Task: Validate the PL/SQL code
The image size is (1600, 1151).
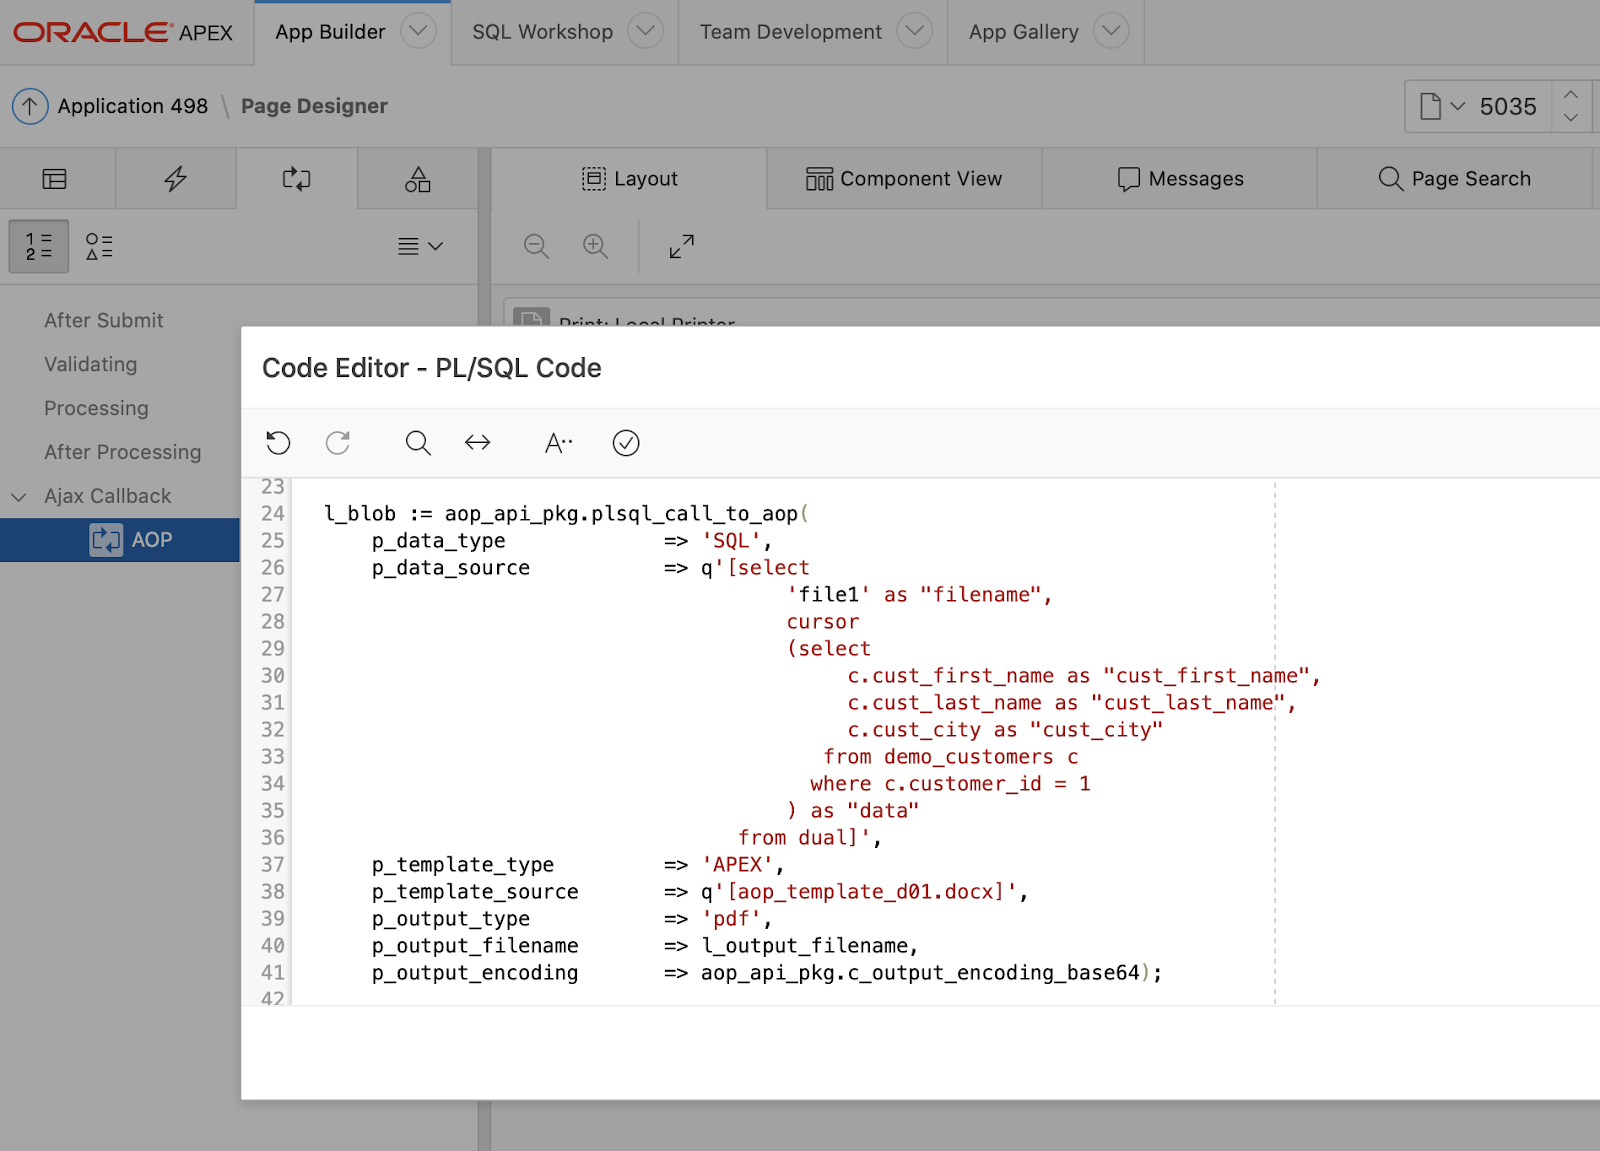Action: (626, 442)
